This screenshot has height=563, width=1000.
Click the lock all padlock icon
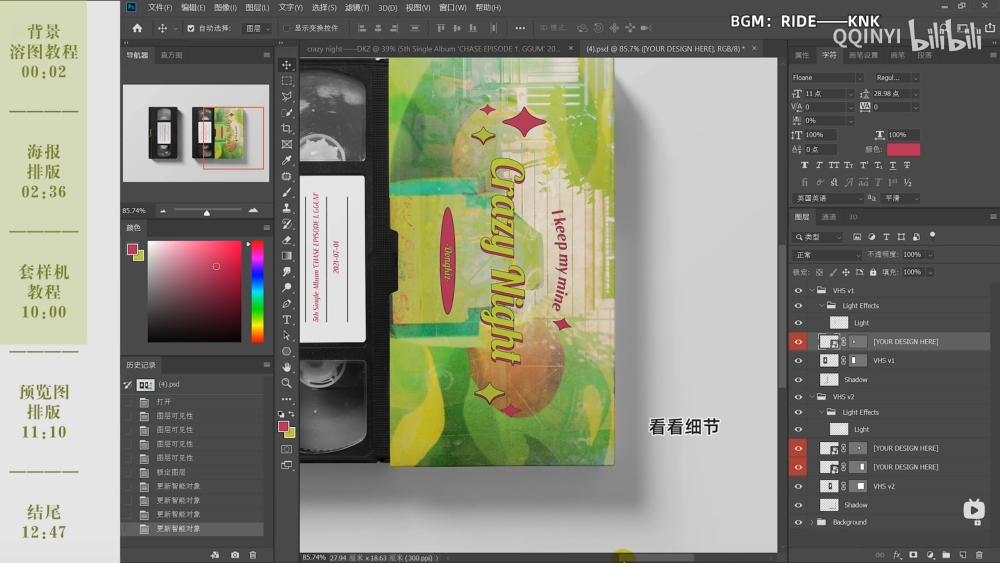click(873, 272)
